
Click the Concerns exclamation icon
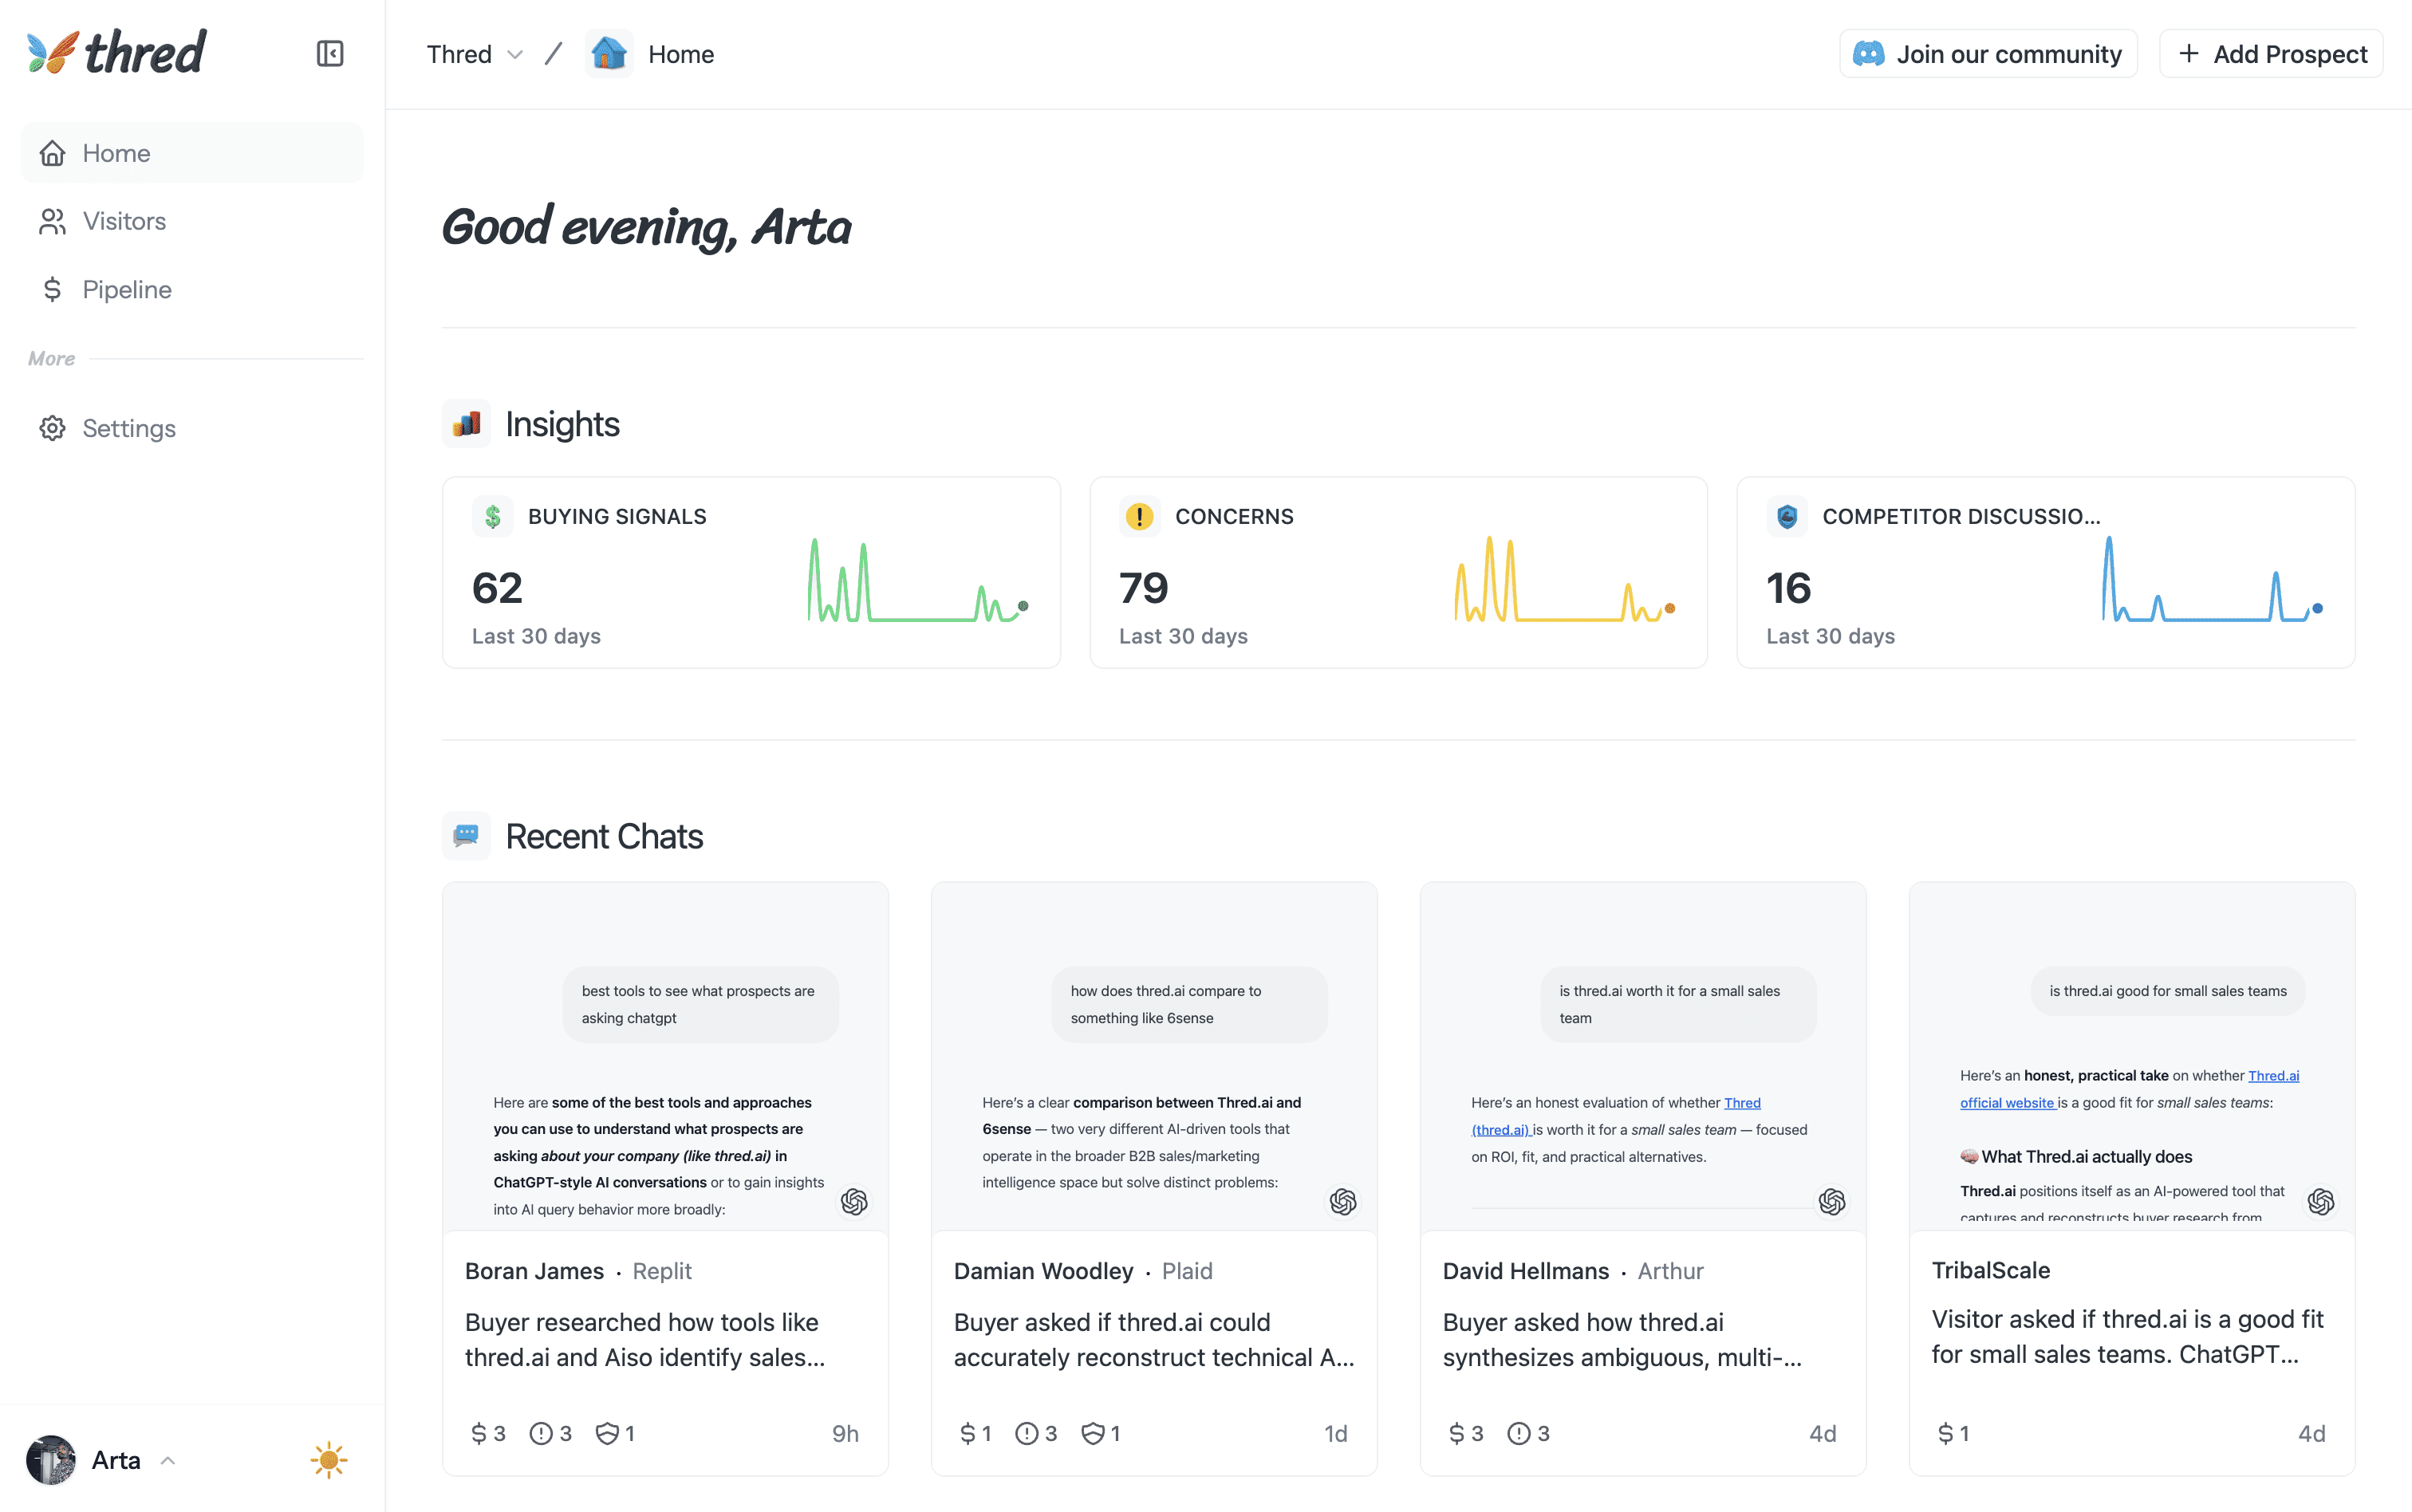(1139, 516)
